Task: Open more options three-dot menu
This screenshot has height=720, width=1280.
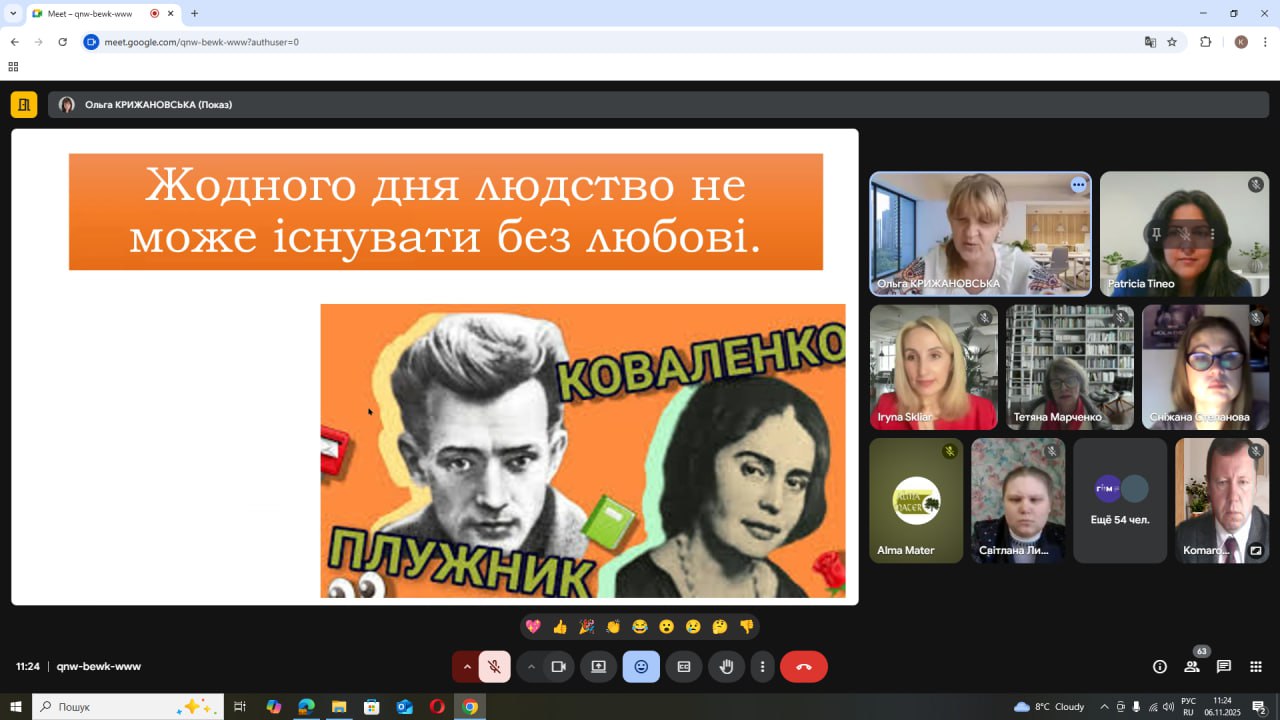Action: point(763,667)
